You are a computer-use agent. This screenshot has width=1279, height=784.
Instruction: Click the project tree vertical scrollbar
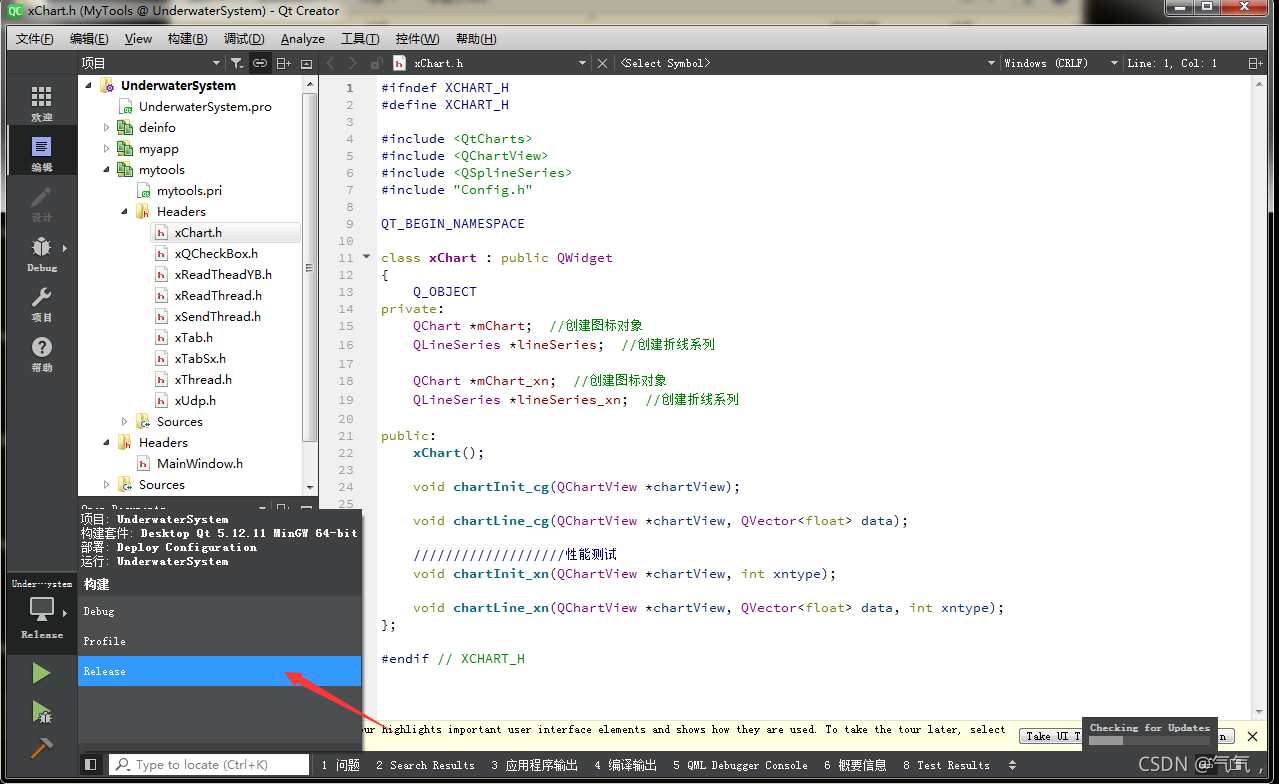click(x=309, y=270)
